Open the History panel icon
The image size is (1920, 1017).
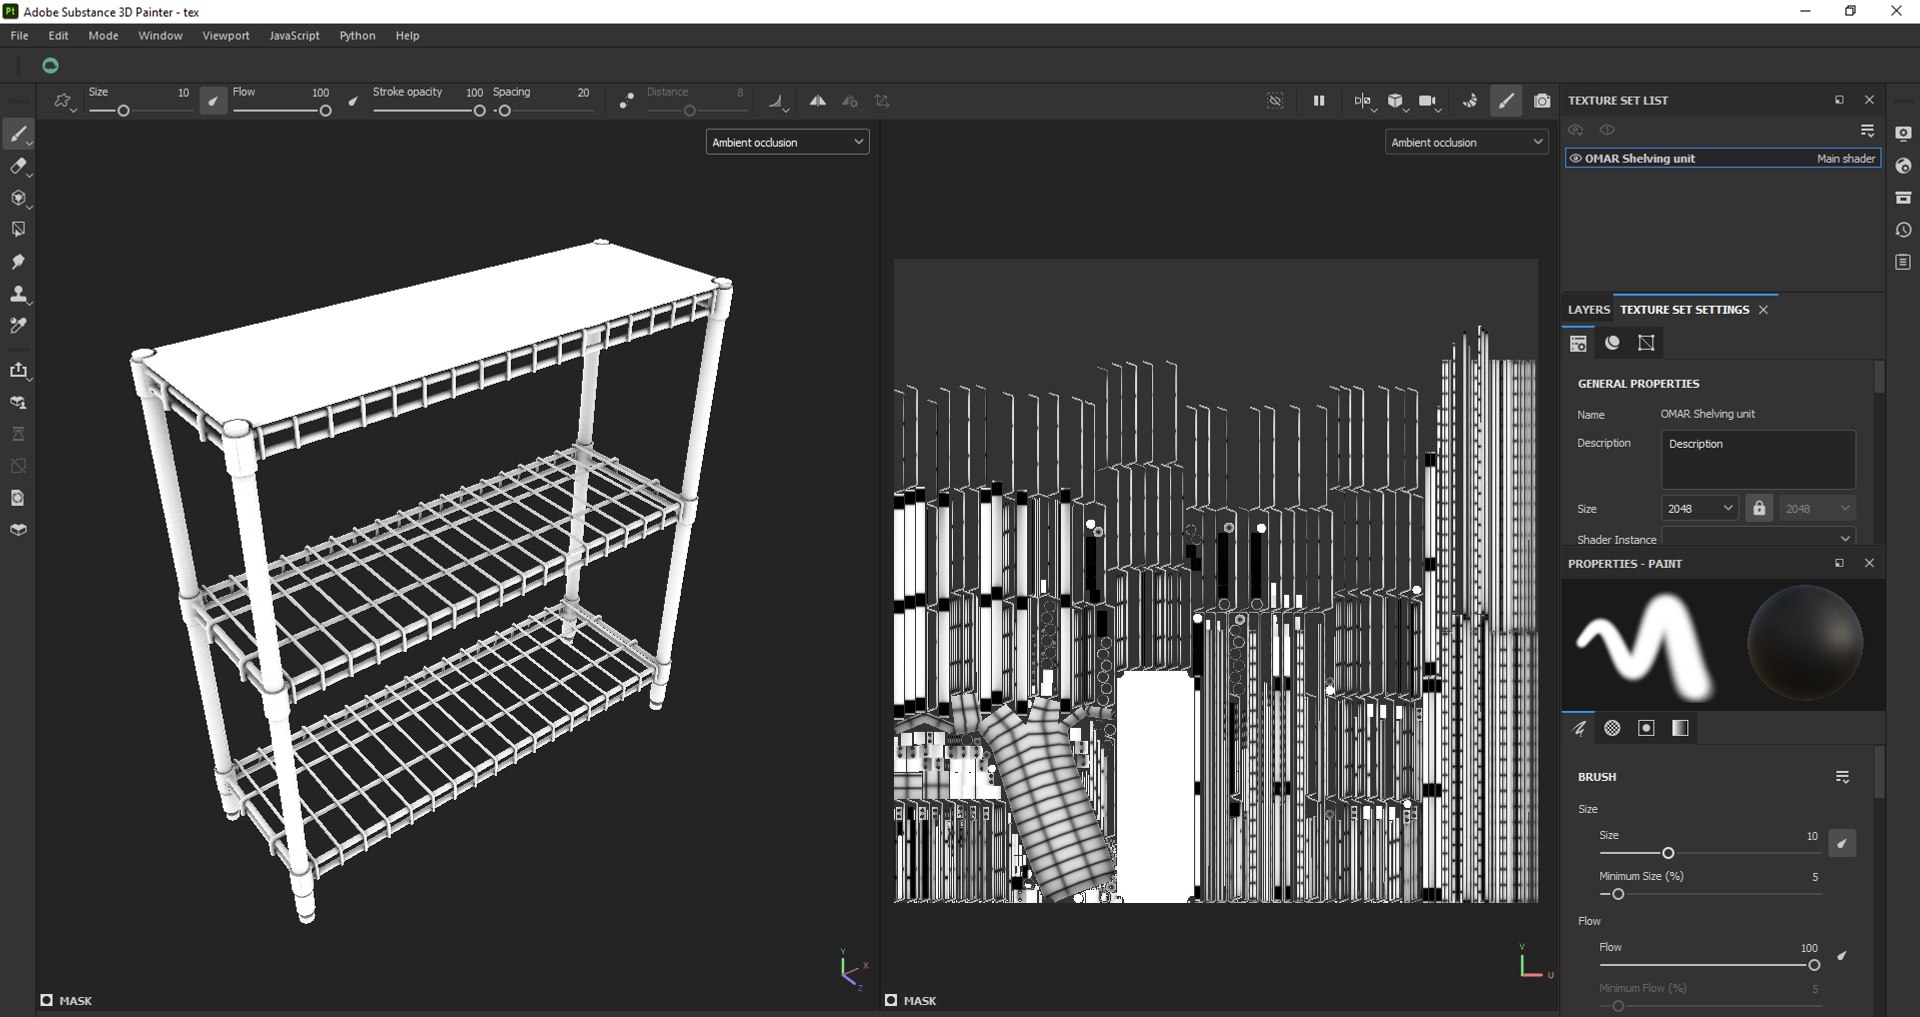[x=1903, y=230]
